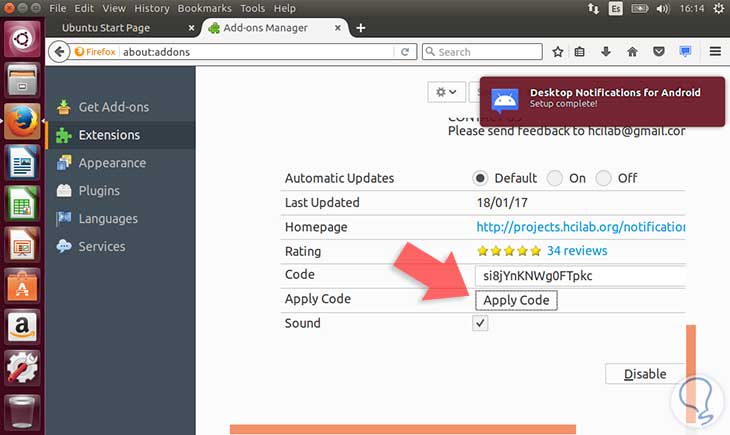Open the 34 reviews link

tap(577, 251)
